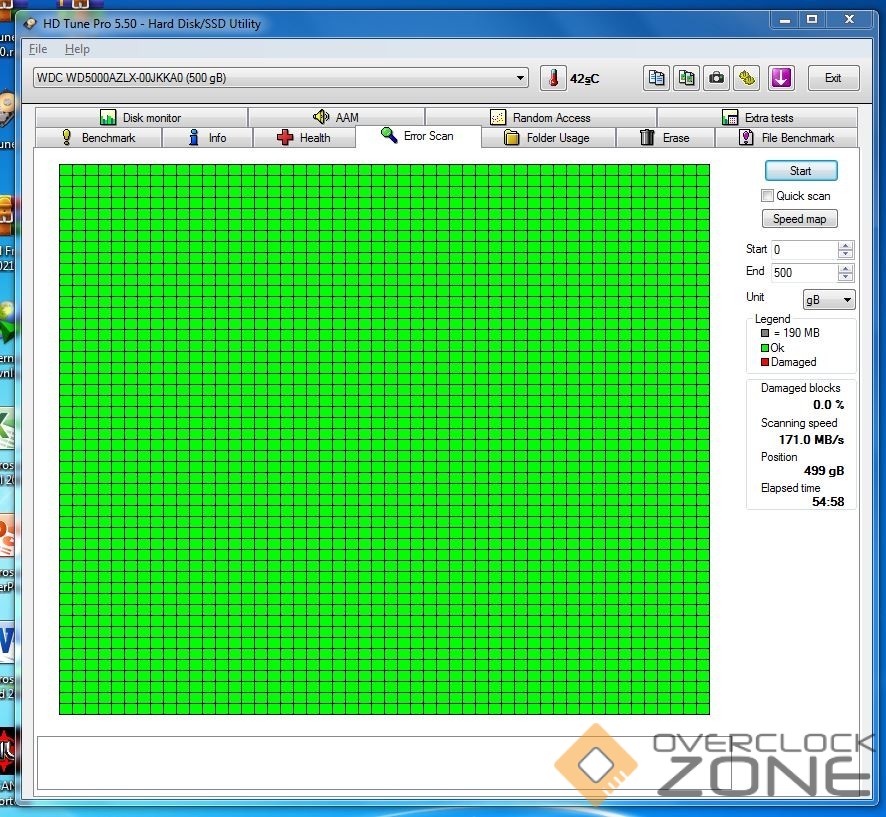
Task: Click the Start value input field
Action: (805, 250)
